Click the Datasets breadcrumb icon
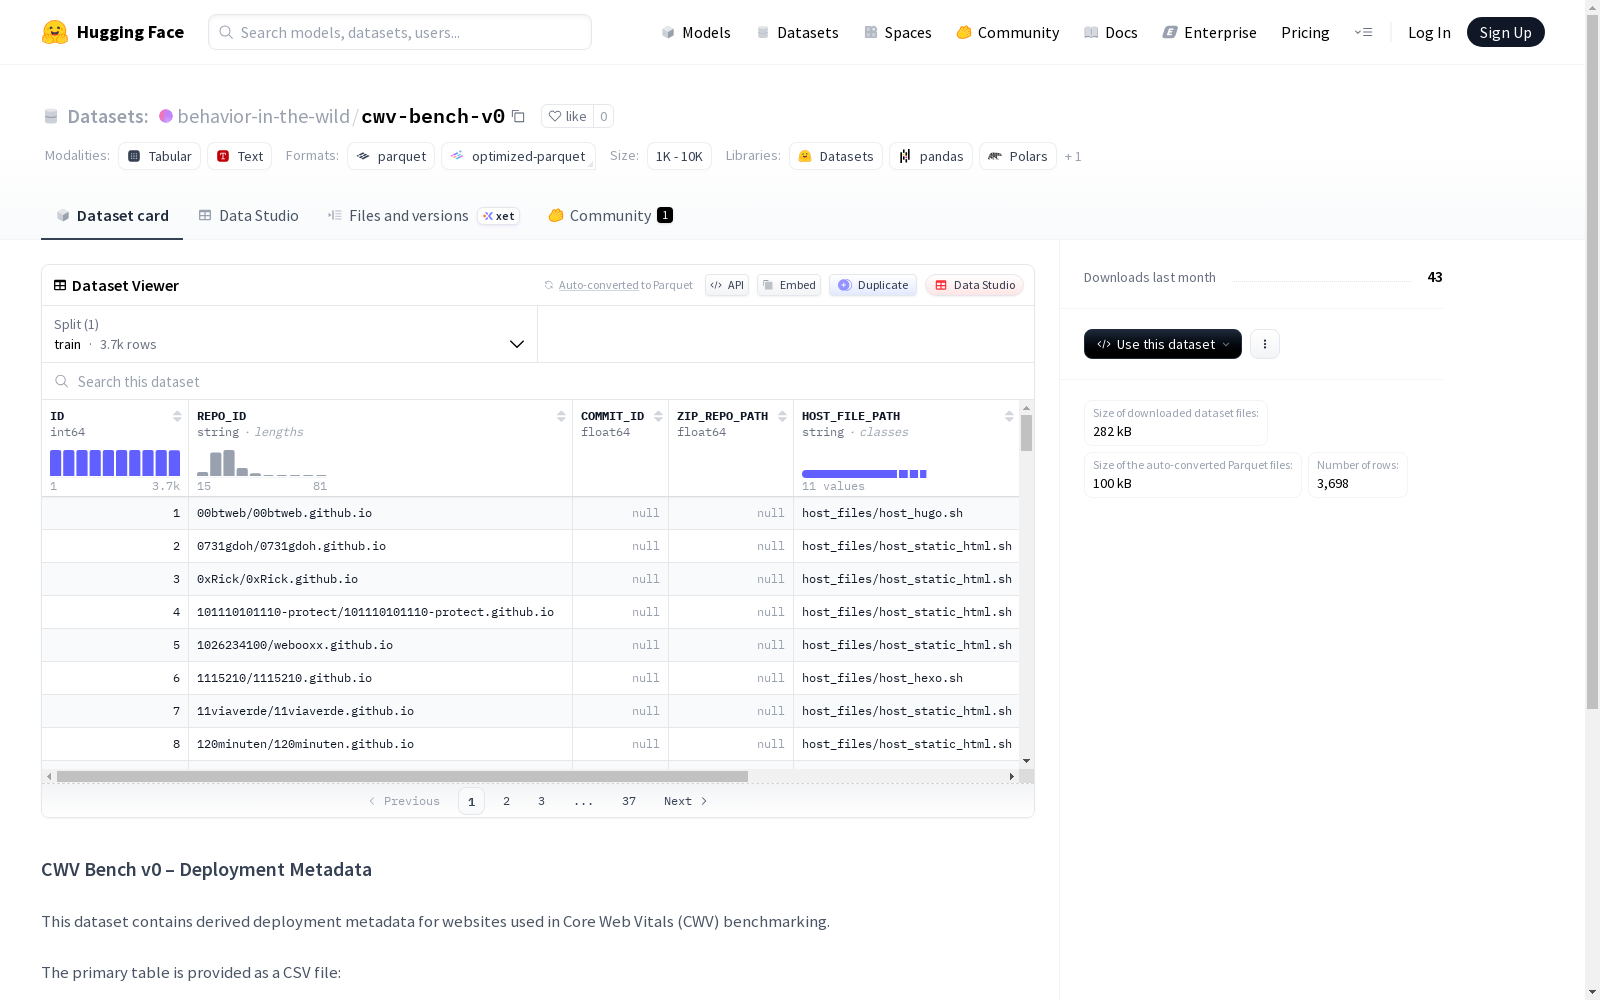 pos(51,117)
